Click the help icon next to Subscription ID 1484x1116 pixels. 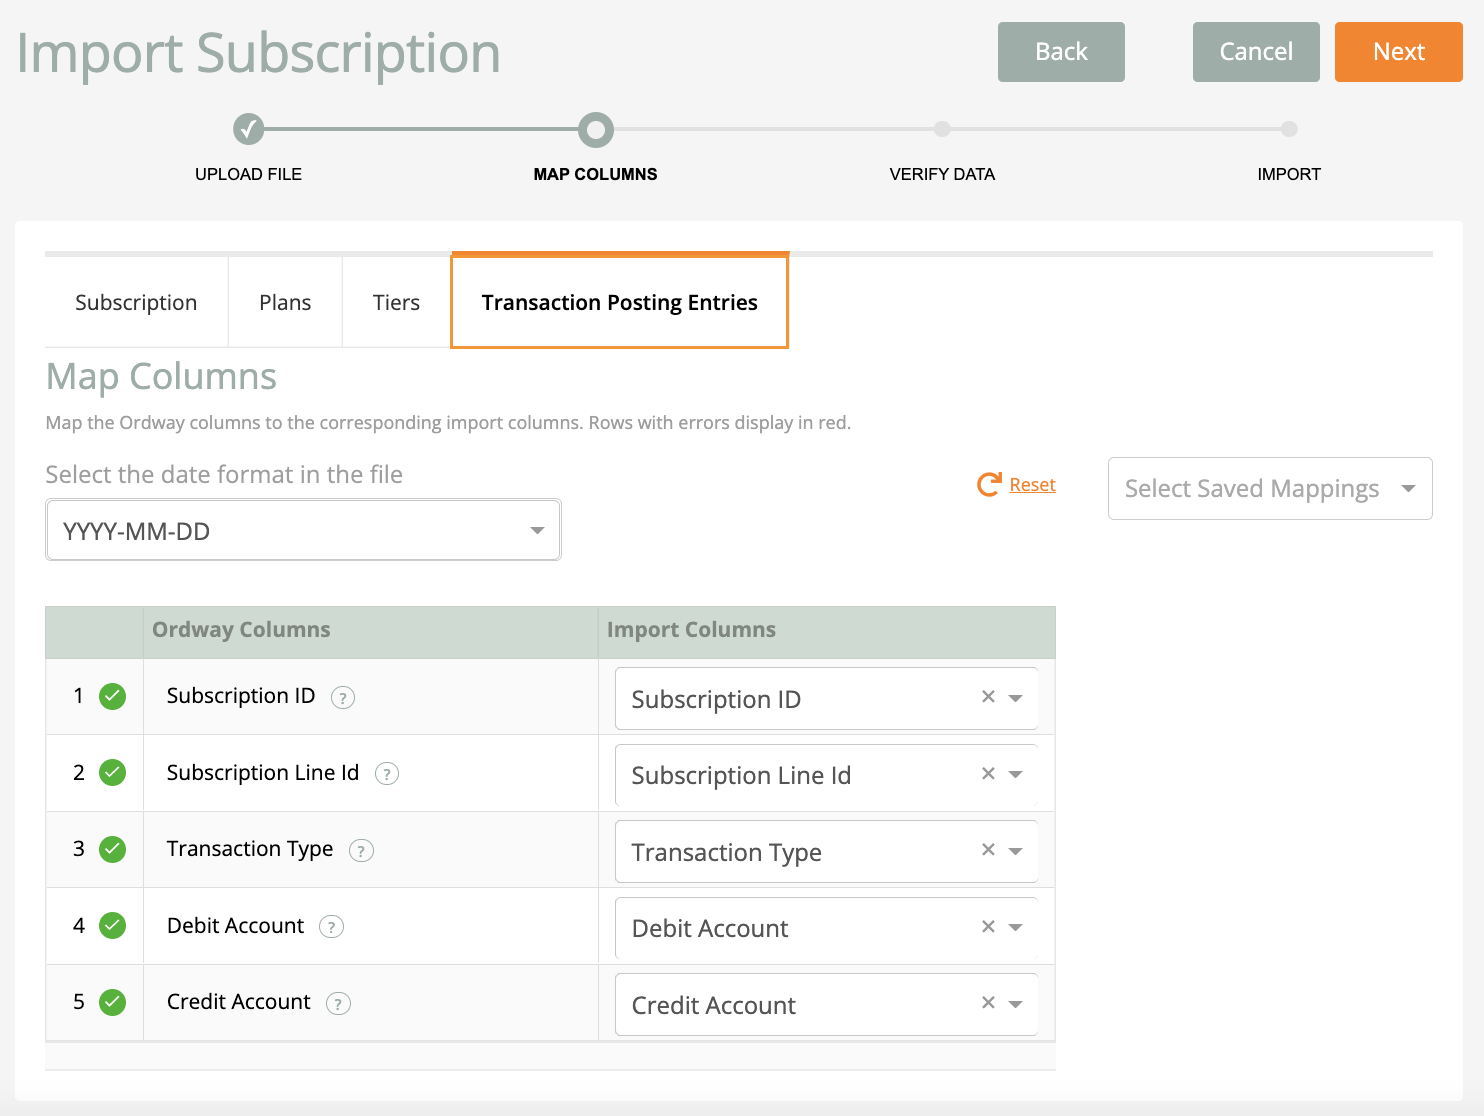(x=343, y=698)
